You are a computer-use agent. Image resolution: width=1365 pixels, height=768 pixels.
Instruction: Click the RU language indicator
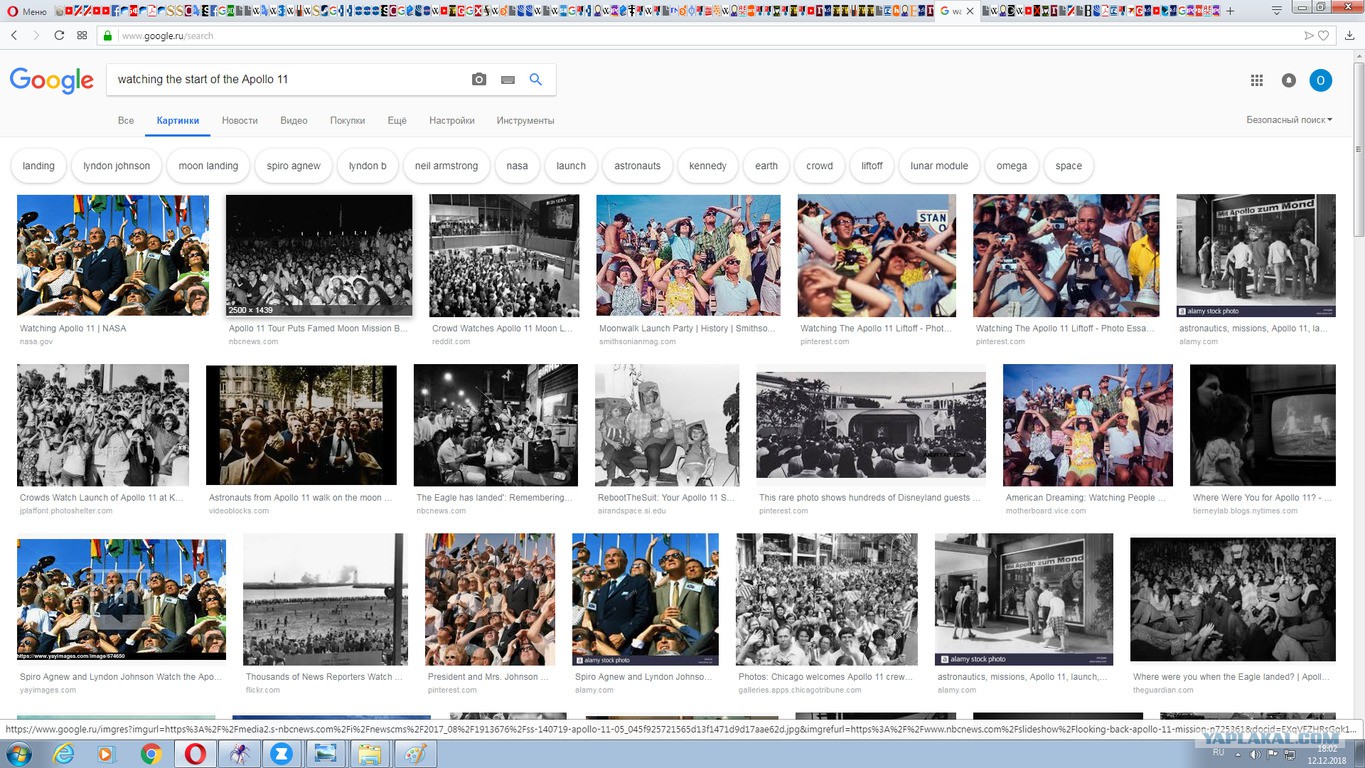(1218, 752)
